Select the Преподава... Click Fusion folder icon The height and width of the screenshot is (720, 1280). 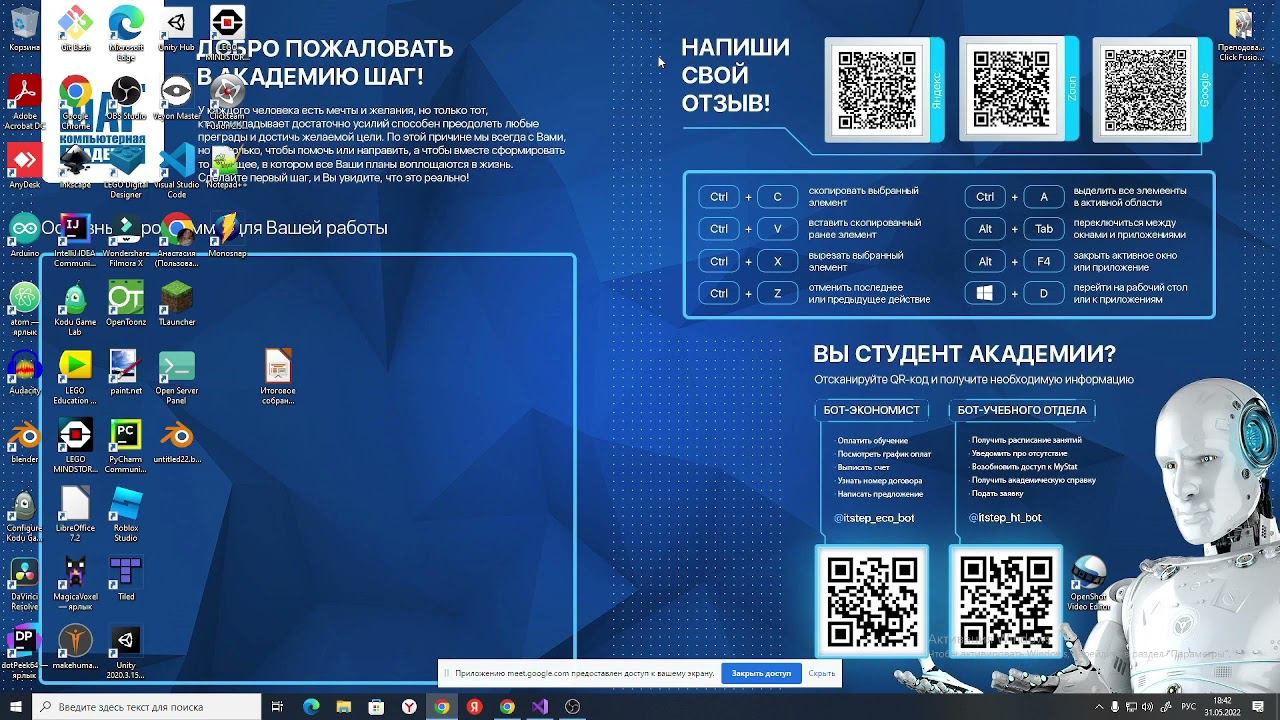coord(1240,34)
